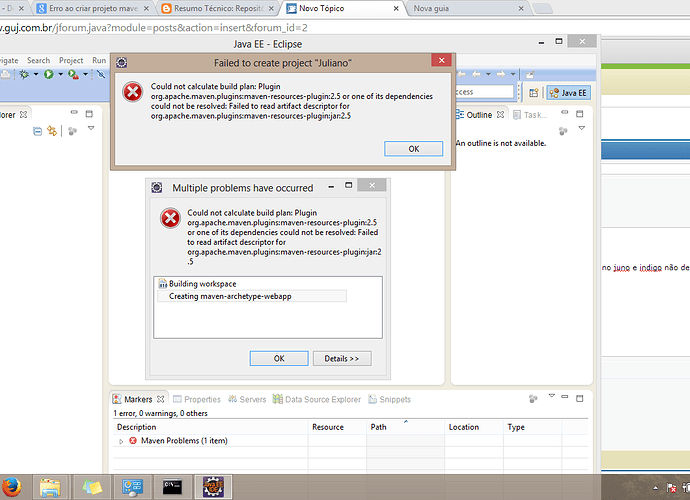Click the Open Perspective icon
The image size is (690, 500).
(534, 93)
